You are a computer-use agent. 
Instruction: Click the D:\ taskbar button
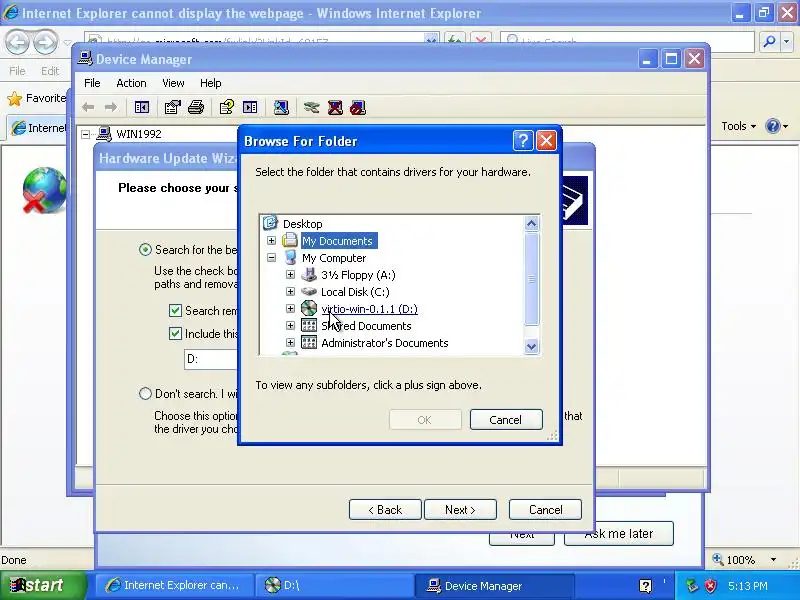point(334,585)
